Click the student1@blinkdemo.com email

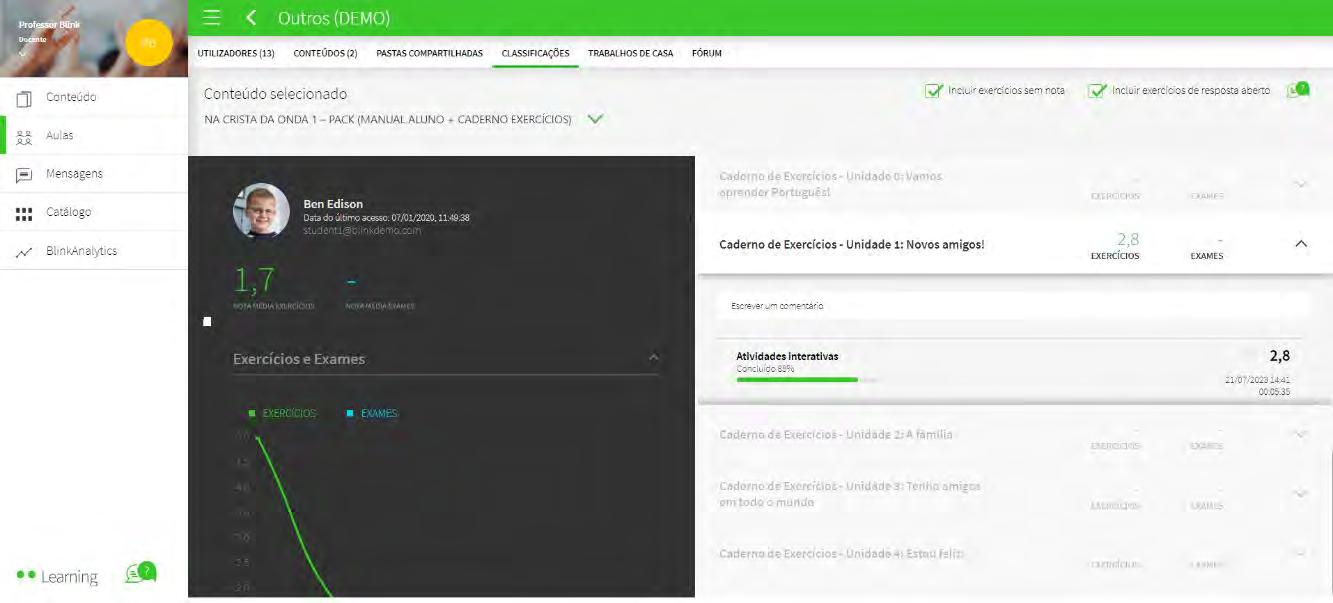tap(362, 230)
